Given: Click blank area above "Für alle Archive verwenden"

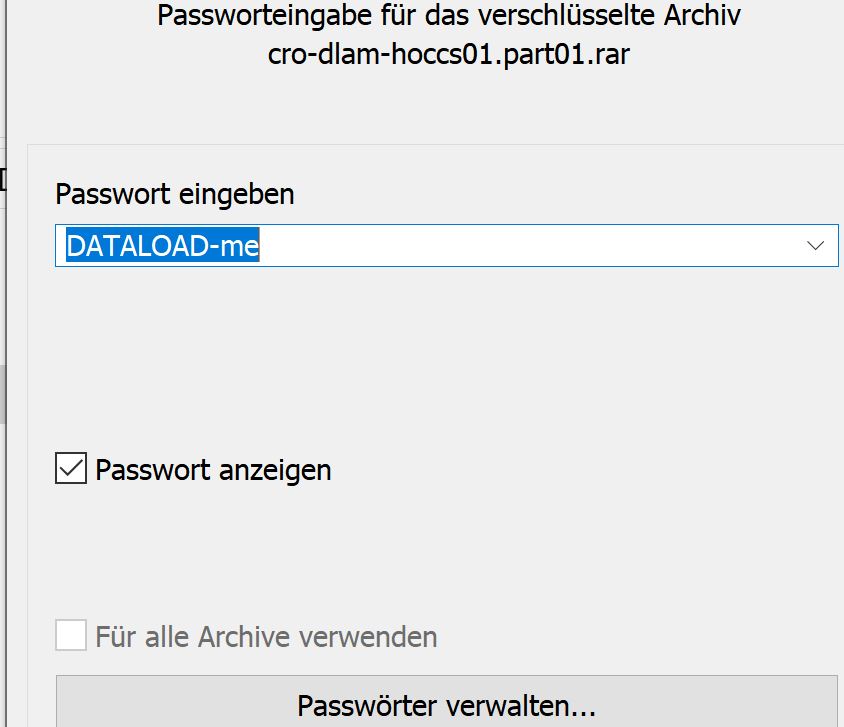Looking at the screenshot, I should 440,560.
